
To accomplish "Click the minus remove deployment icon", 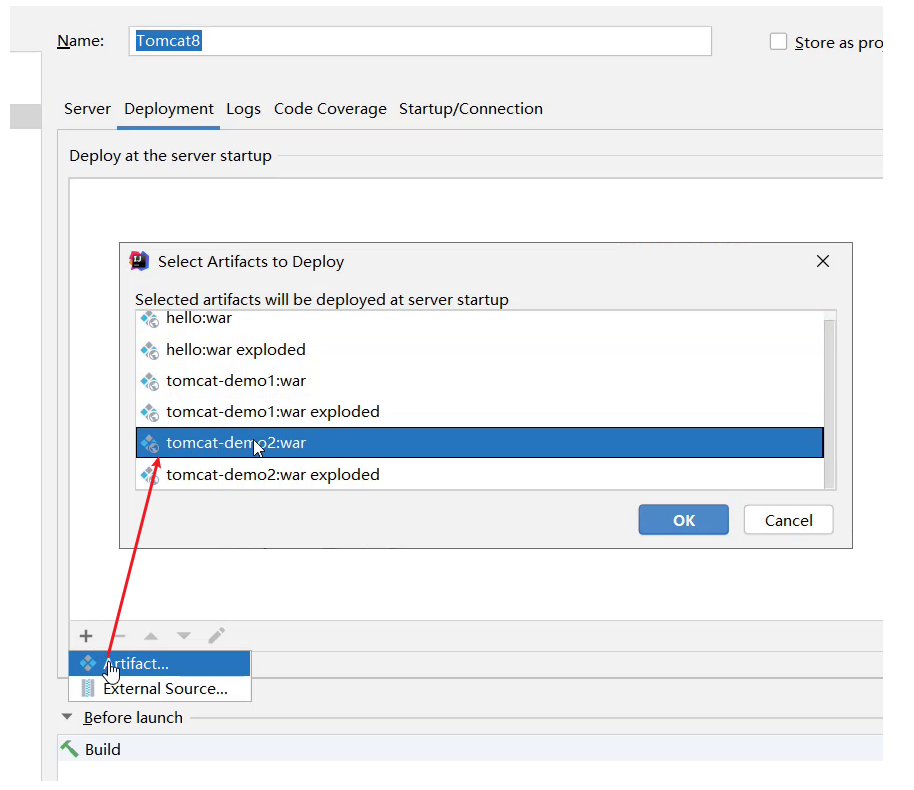I will click(119, 635).
